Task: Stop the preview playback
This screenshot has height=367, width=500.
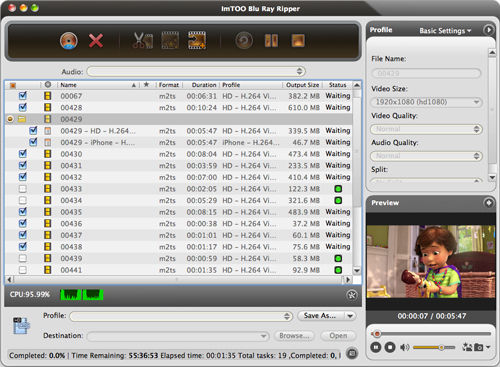Action: [x=390, y=347]
